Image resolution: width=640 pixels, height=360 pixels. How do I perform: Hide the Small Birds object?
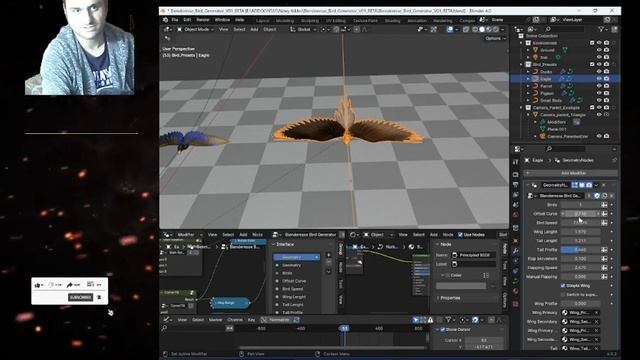pyautogui.click(x=599, y=100)
